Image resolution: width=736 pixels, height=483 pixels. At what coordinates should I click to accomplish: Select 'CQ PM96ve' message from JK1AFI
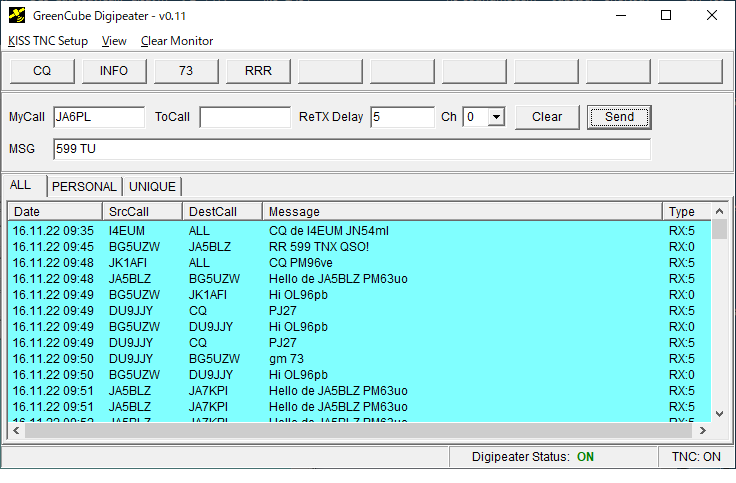[359, 263]
